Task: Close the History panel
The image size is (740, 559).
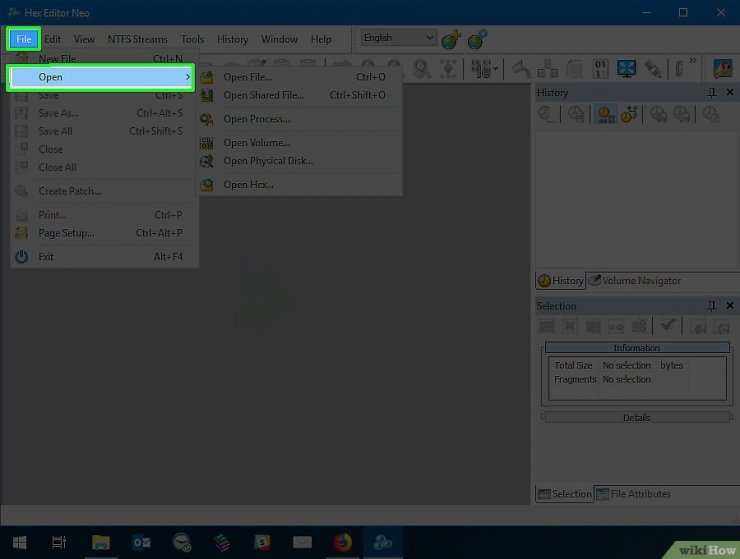Action: [x=730, y=92]
